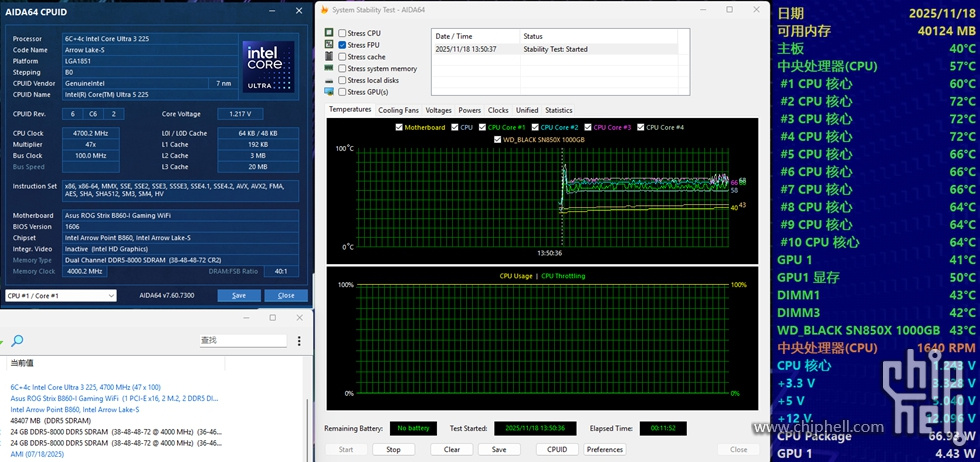Open the three-dot overflow menu icon
Screen dimensions: 980x462
pos(301,341)
